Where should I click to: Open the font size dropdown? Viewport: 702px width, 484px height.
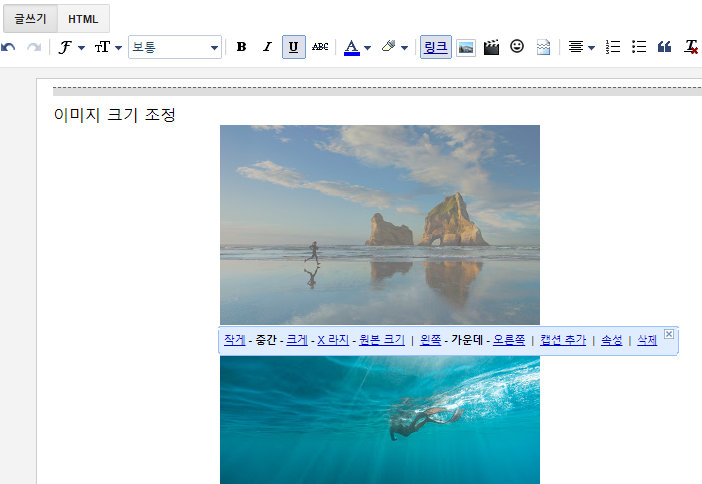coord(108,47)
